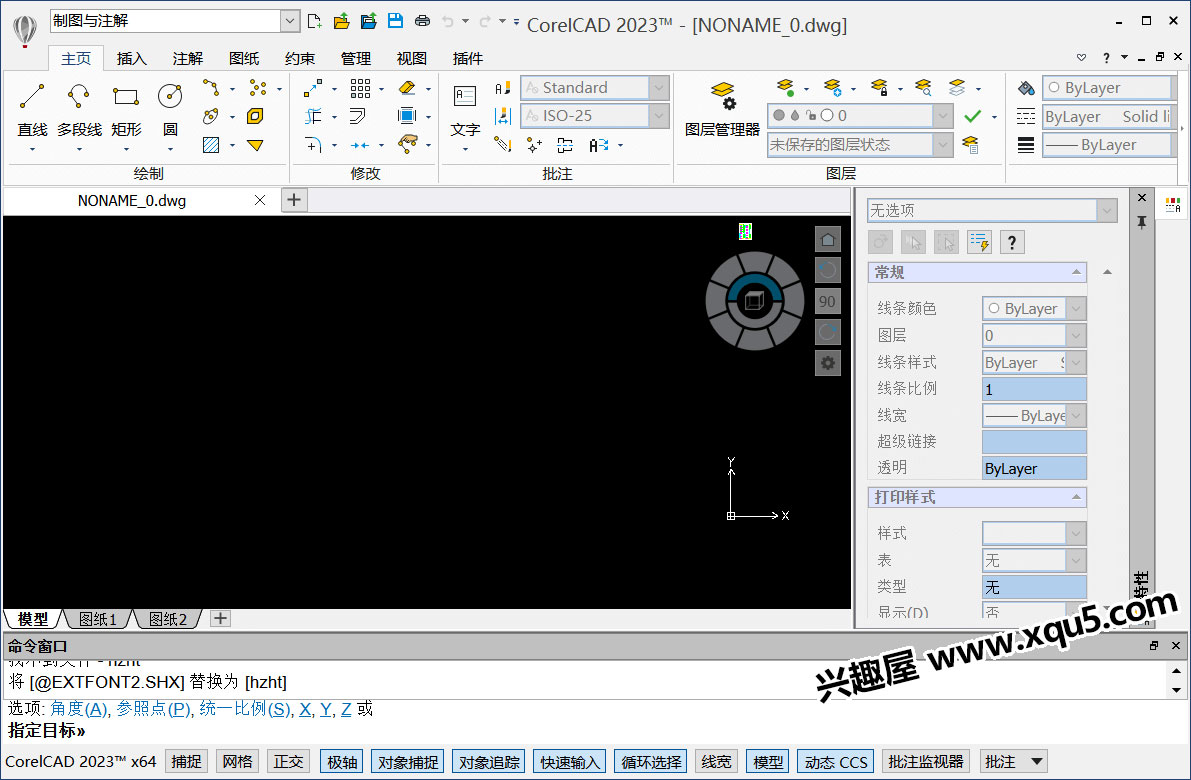The width and height of the screenshot is (1191, 780).
Task: Create a new document from toolbar
Action: (x=314, y=21)
